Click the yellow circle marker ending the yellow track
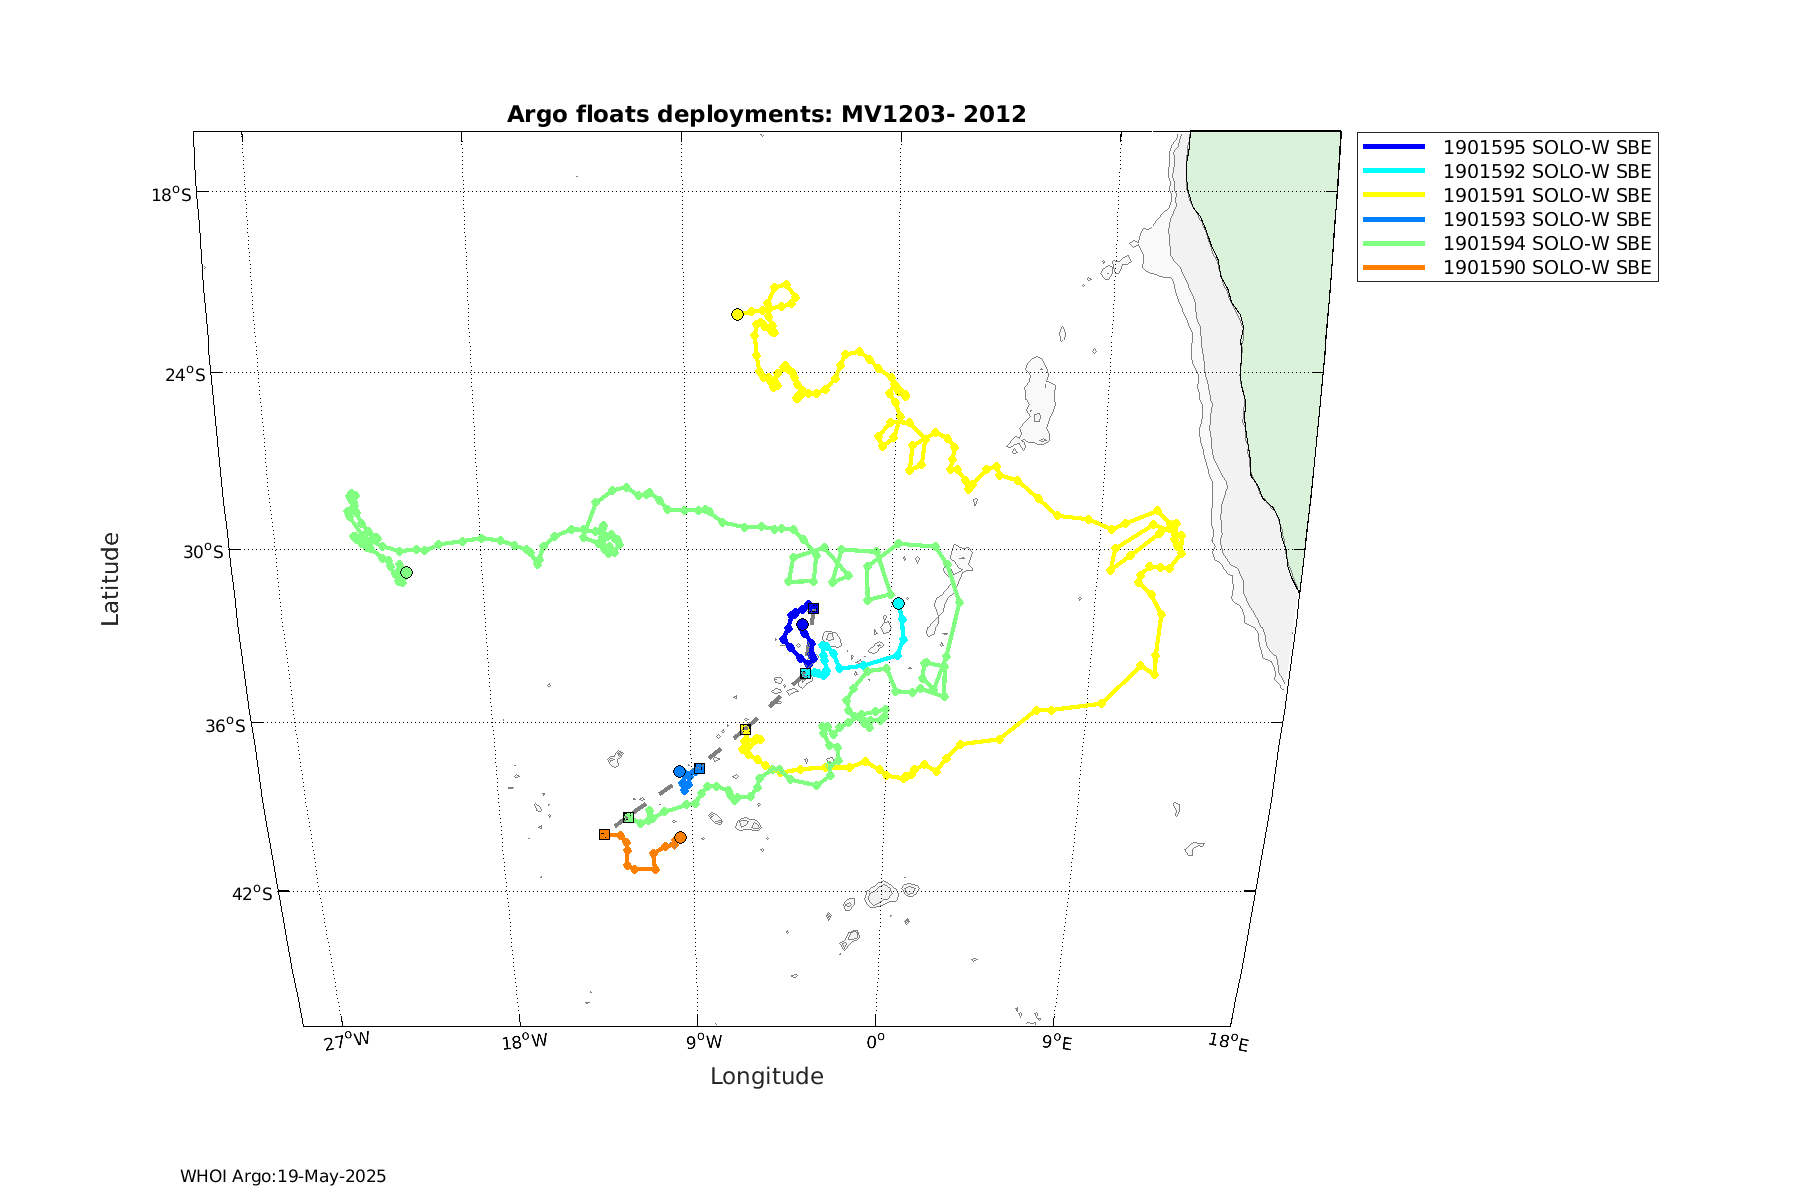This screenshot has width=1800, height=1200. tap(737, 314)
